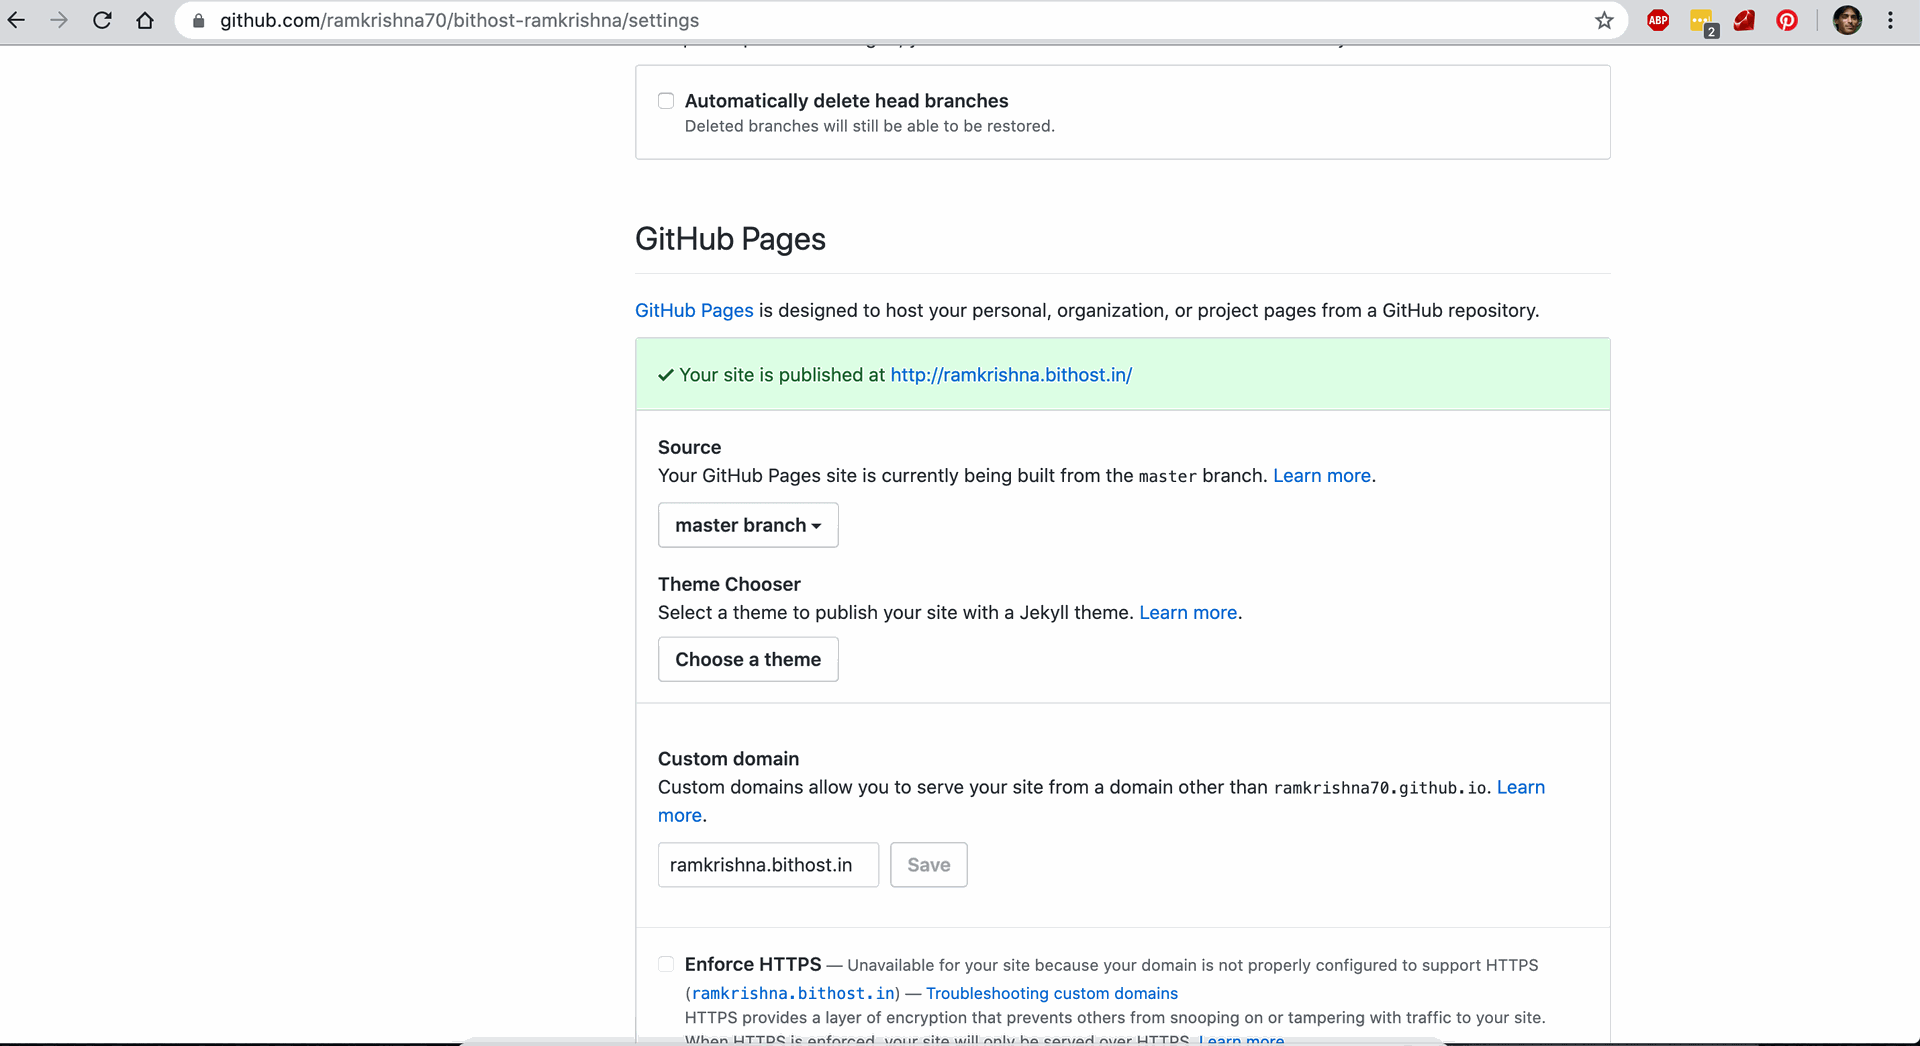Click the browser forward arrow

coord(60,20)
